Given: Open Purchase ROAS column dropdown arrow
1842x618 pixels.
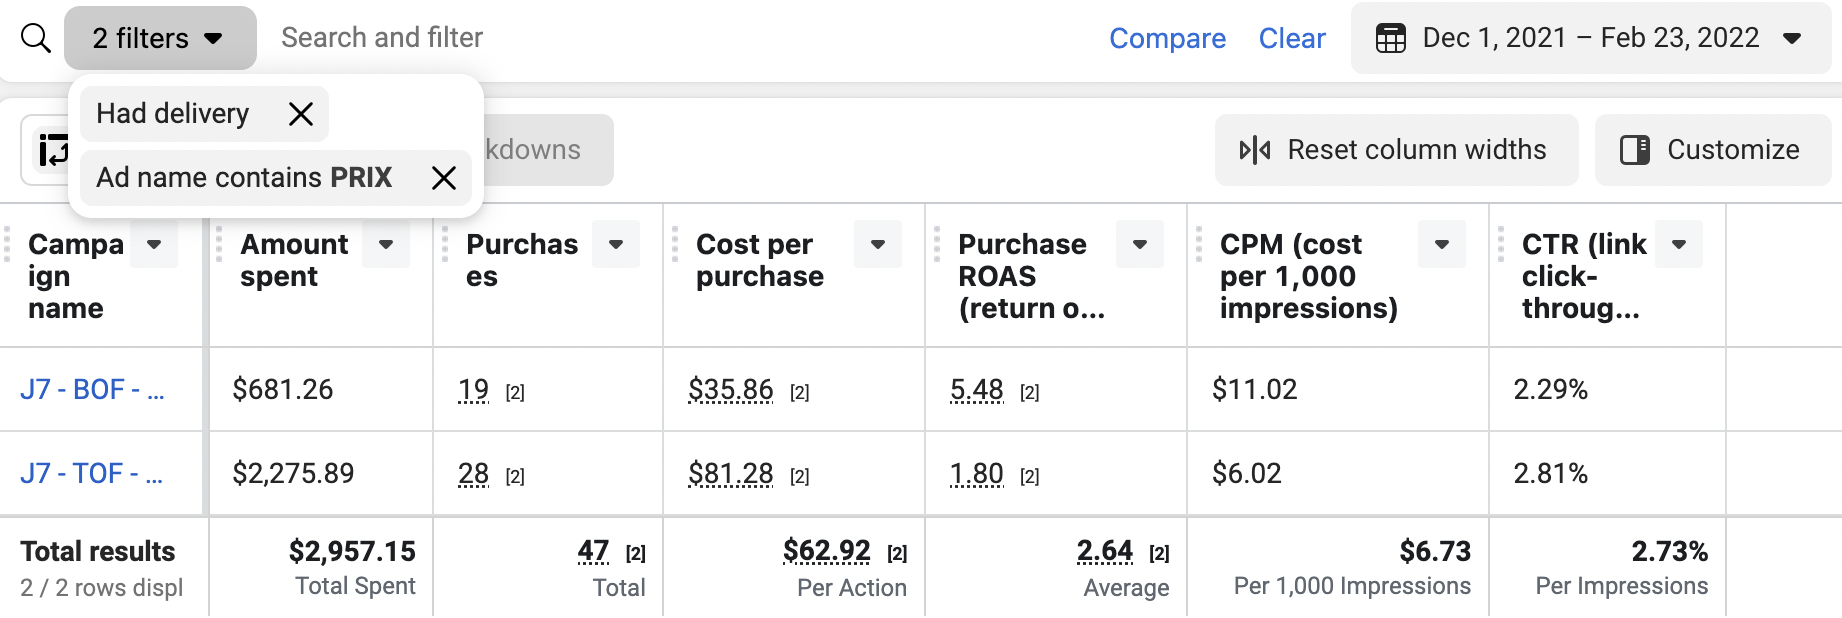Looking at the screenshot, I should (x=1139, y=244).
